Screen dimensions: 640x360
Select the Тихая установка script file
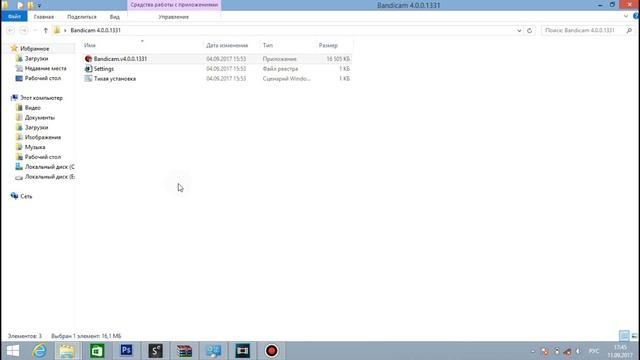(x=217, y=78)
